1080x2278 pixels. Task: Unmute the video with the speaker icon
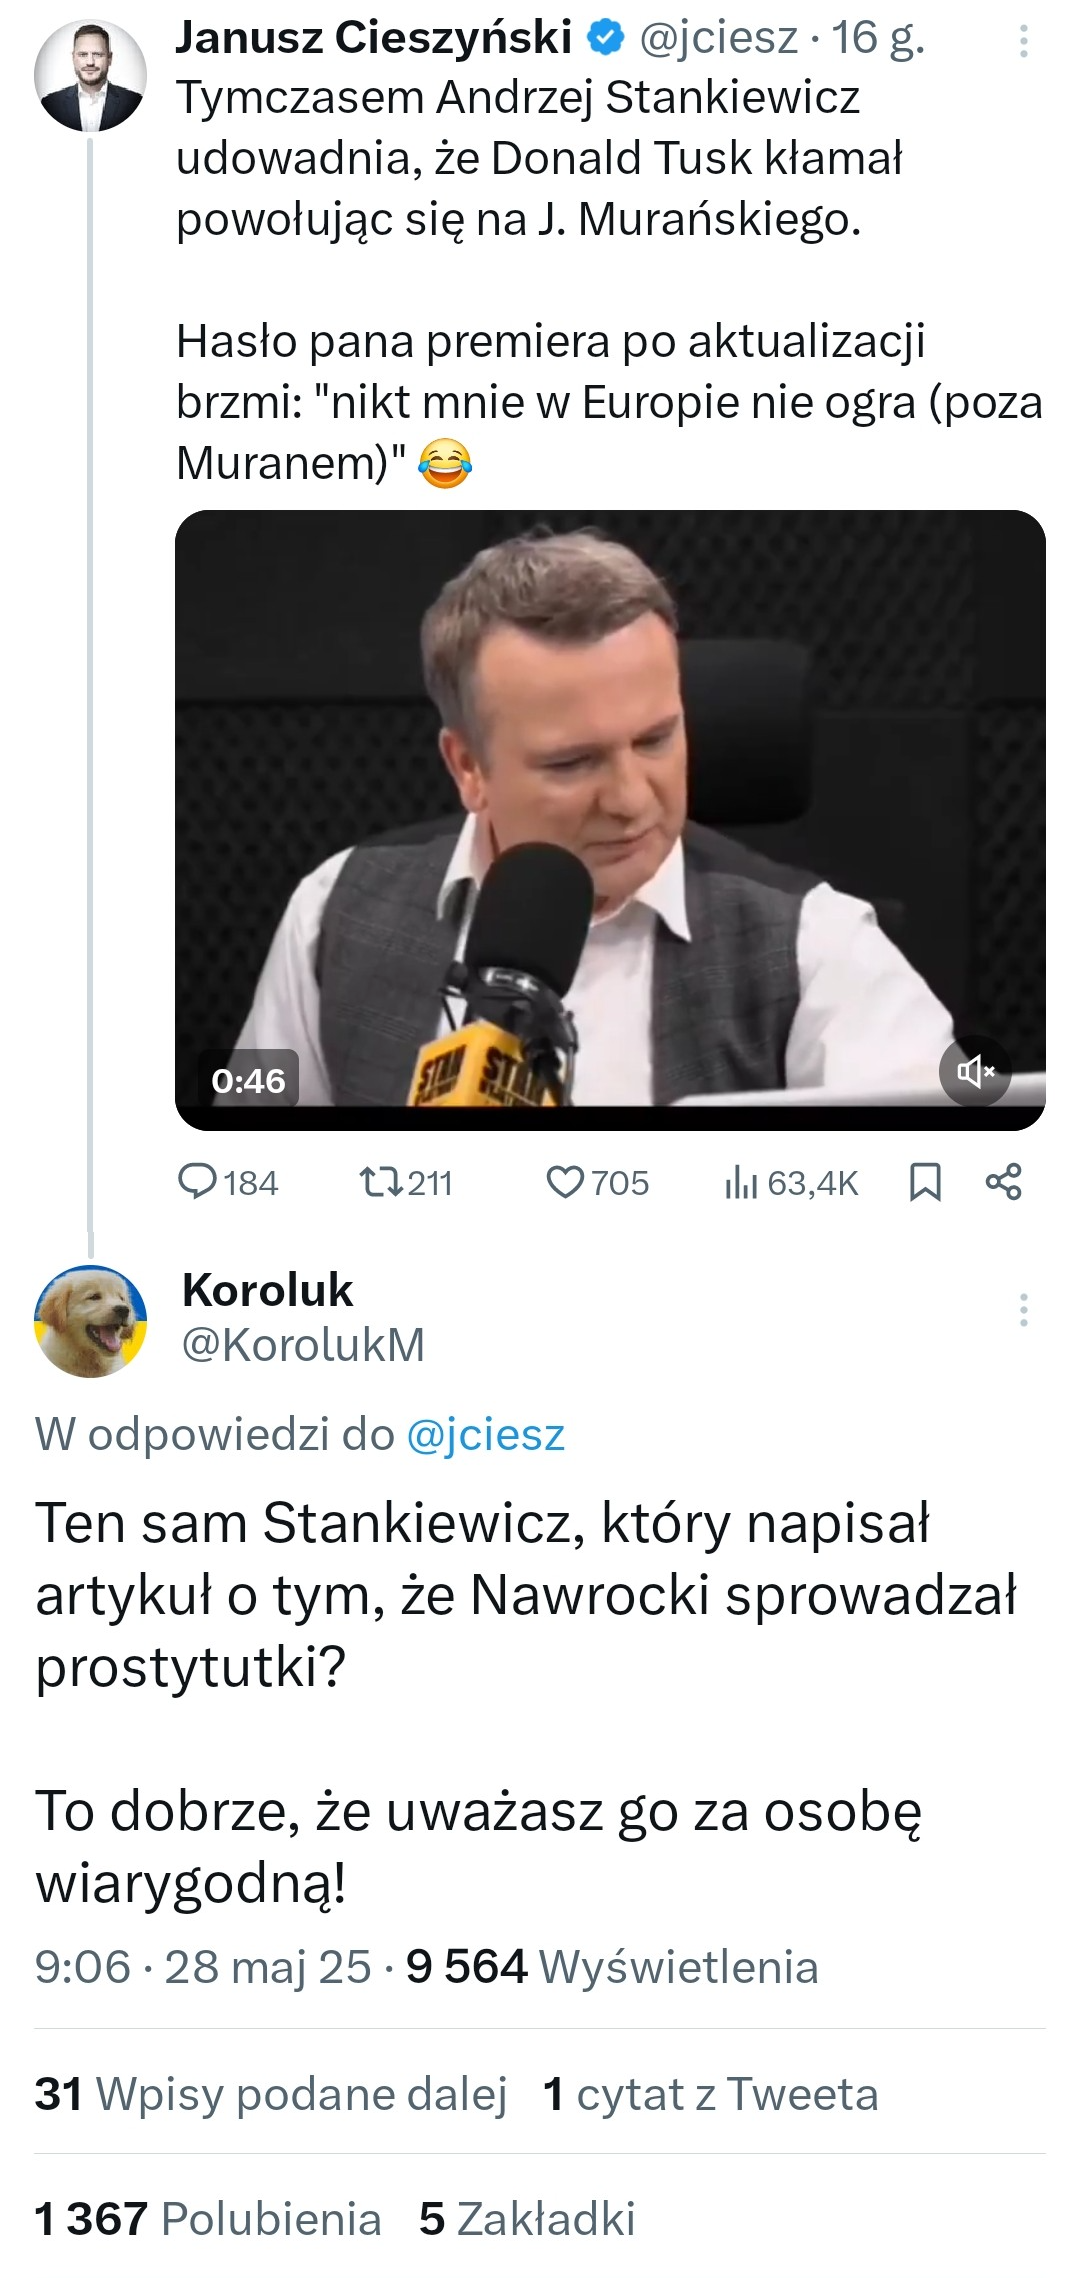(975, 1071)
